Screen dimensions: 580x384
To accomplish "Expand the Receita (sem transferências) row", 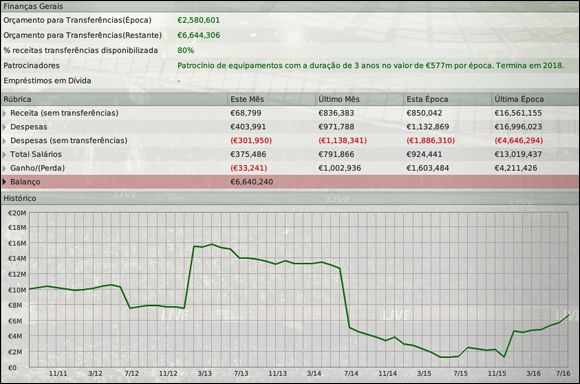I will click(x=4, y=113).
